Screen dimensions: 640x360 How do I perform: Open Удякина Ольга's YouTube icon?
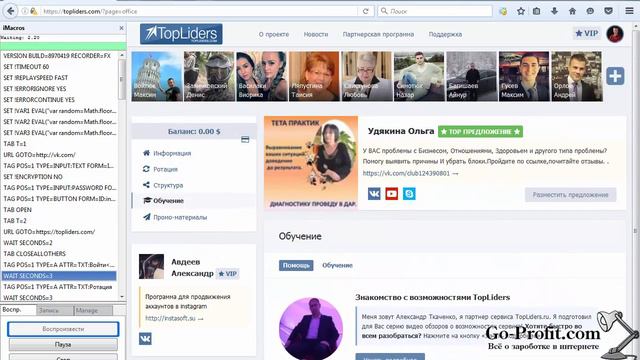pyautogui.click(x=391, y=193)
